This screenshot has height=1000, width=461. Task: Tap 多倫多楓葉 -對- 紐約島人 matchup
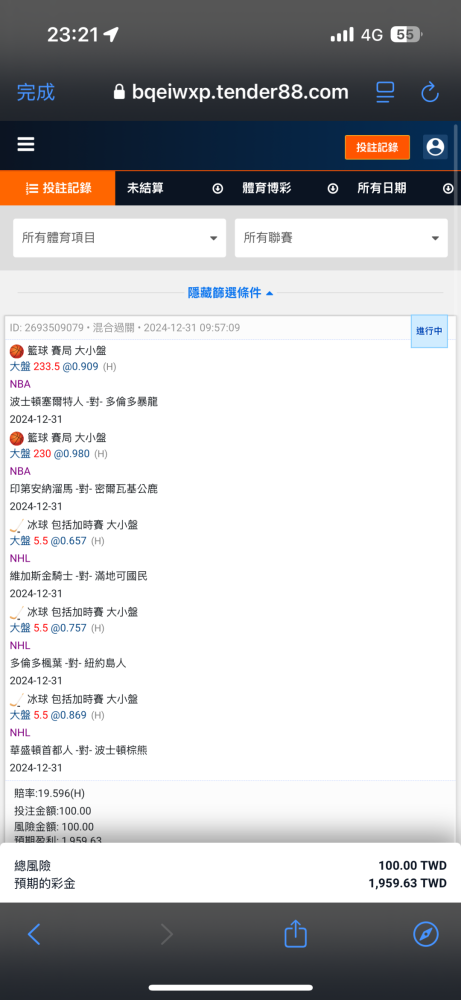[68, 663]
